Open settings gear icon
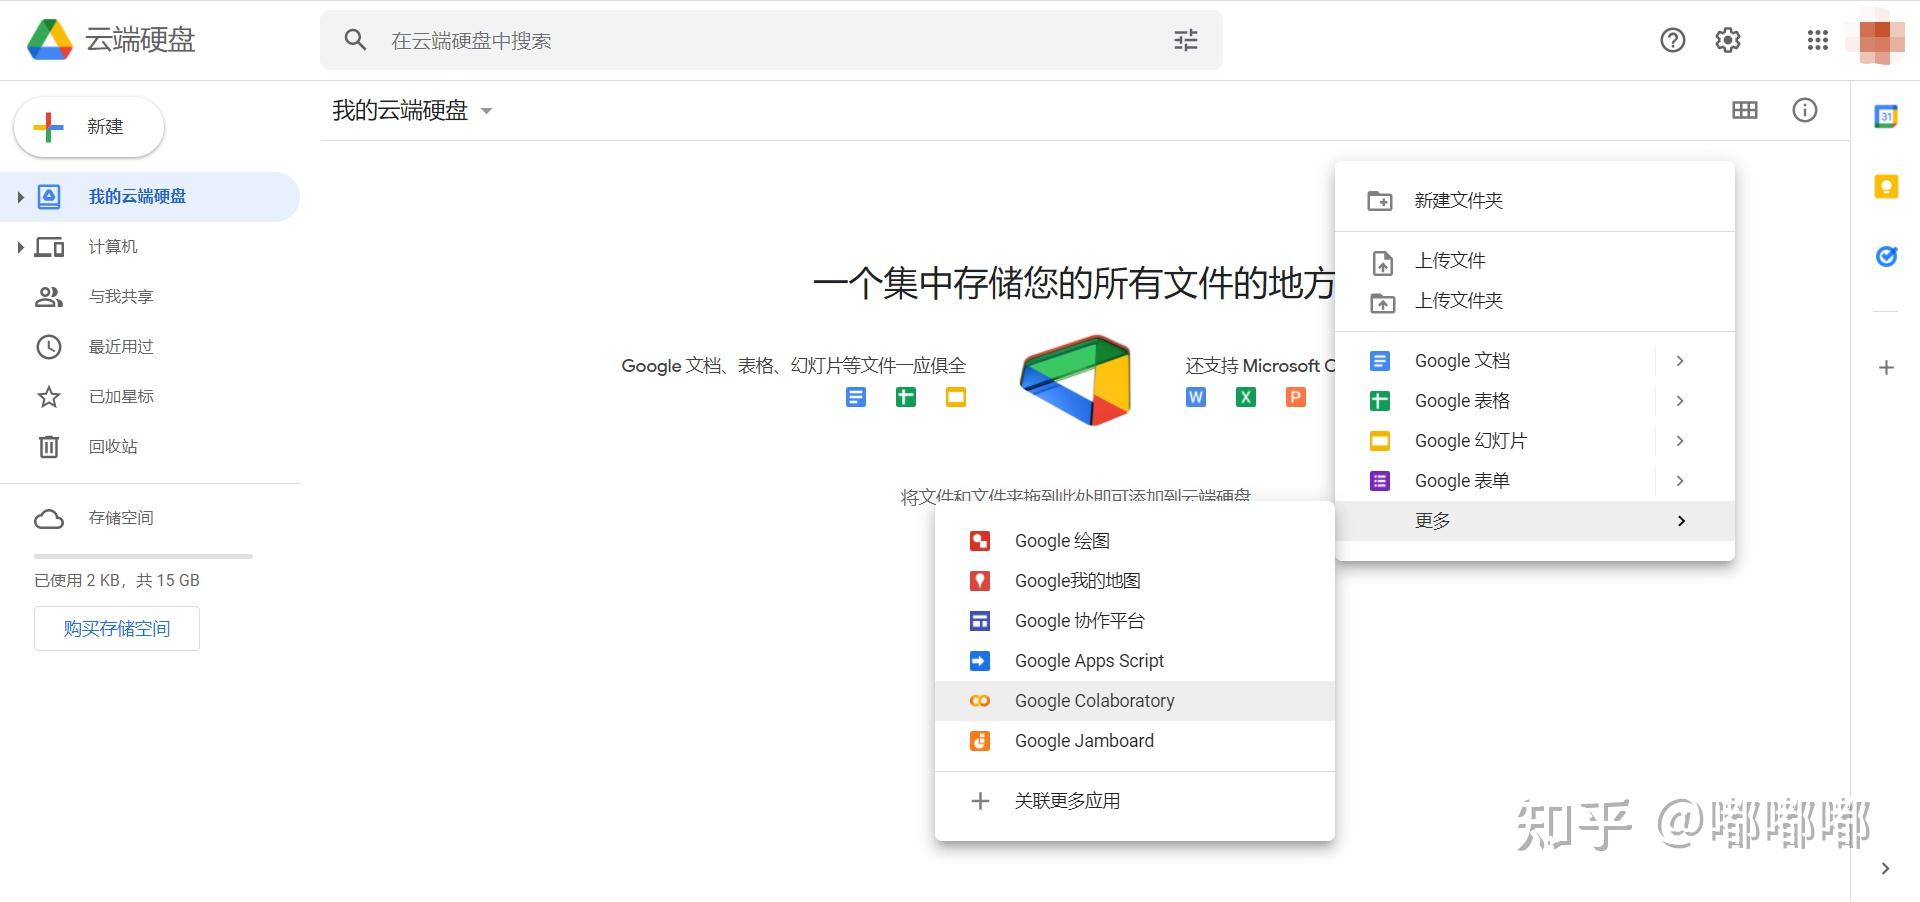The image size is (1920, 902). click(1728, 40)
